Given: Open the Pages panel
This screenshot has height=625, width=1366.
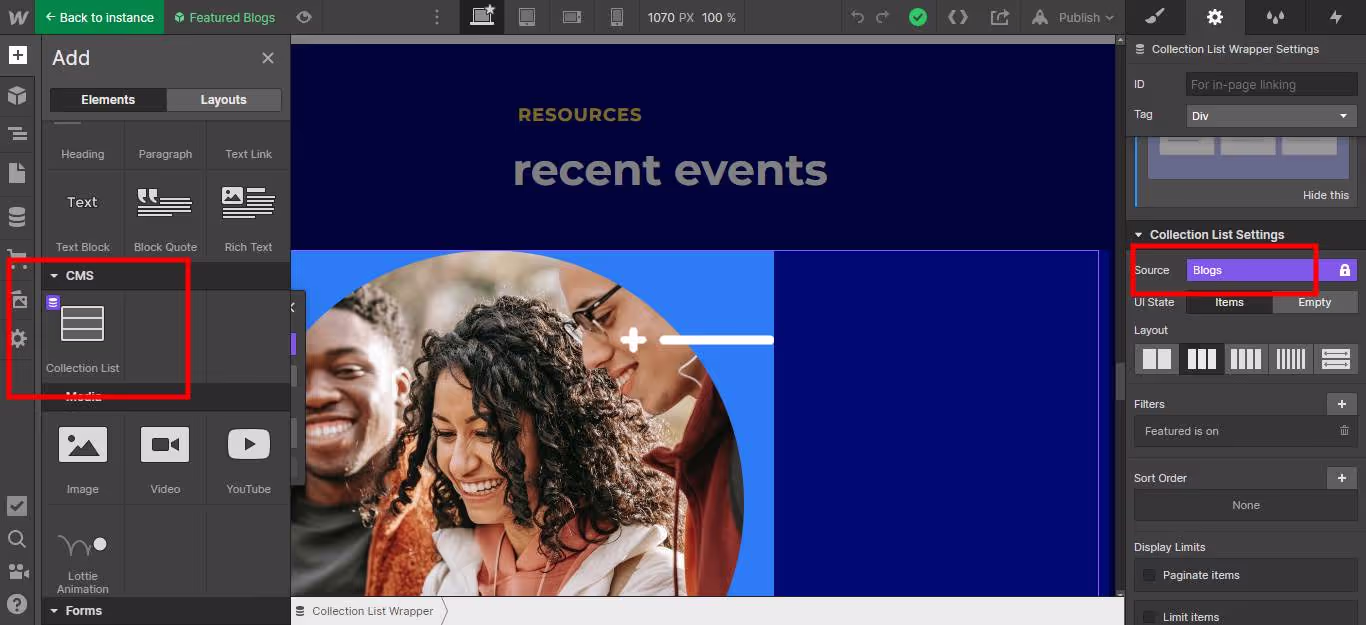Looking at the screenshot, I should (17, 173).
